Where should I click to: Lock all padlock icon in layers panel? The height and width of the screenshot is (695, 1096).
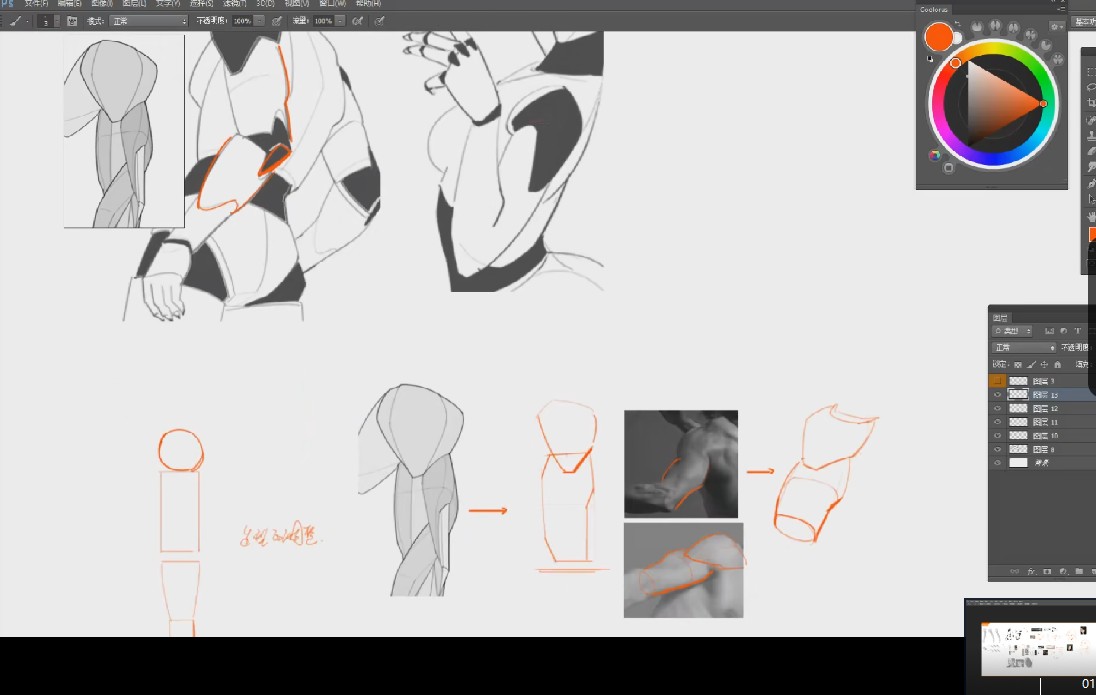pyautogui.click(x=1058, y=364)
